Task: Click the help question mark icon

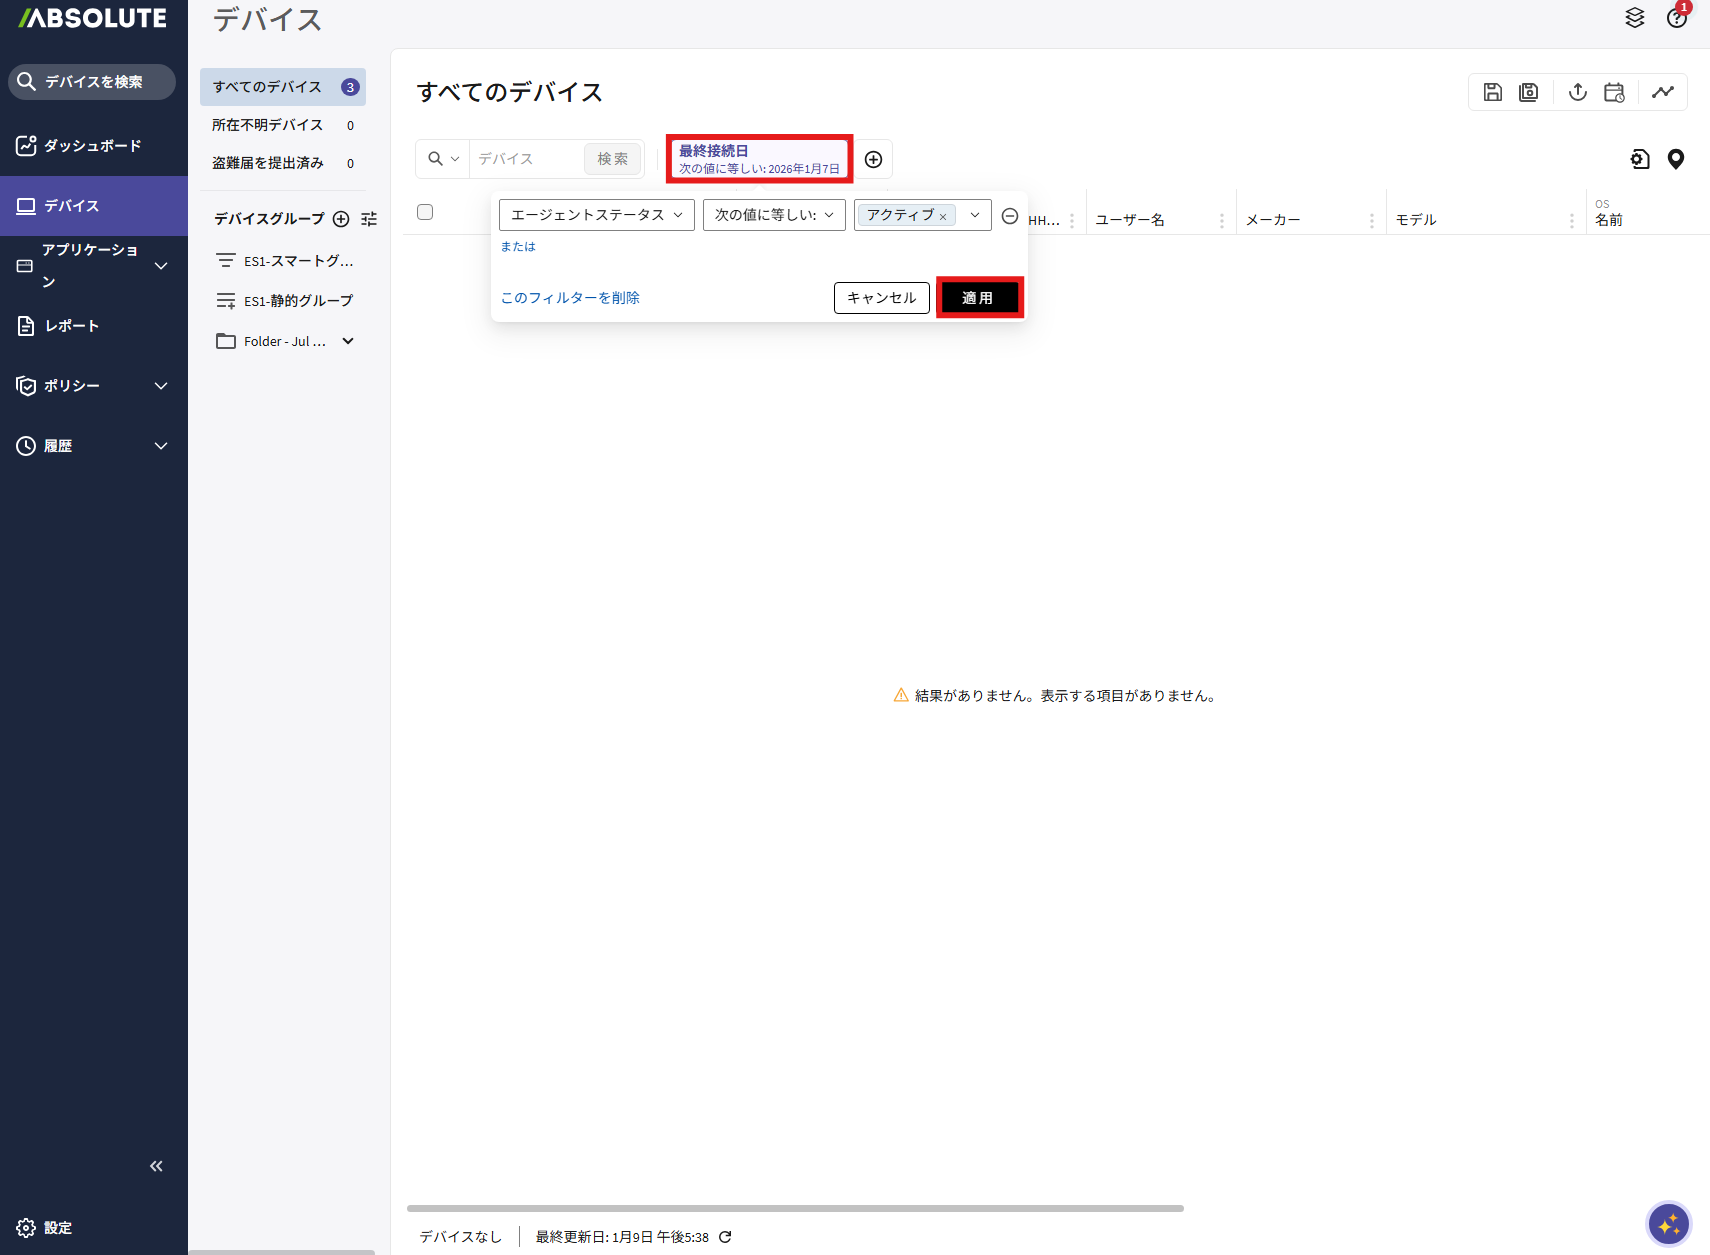Action: 1676,18
